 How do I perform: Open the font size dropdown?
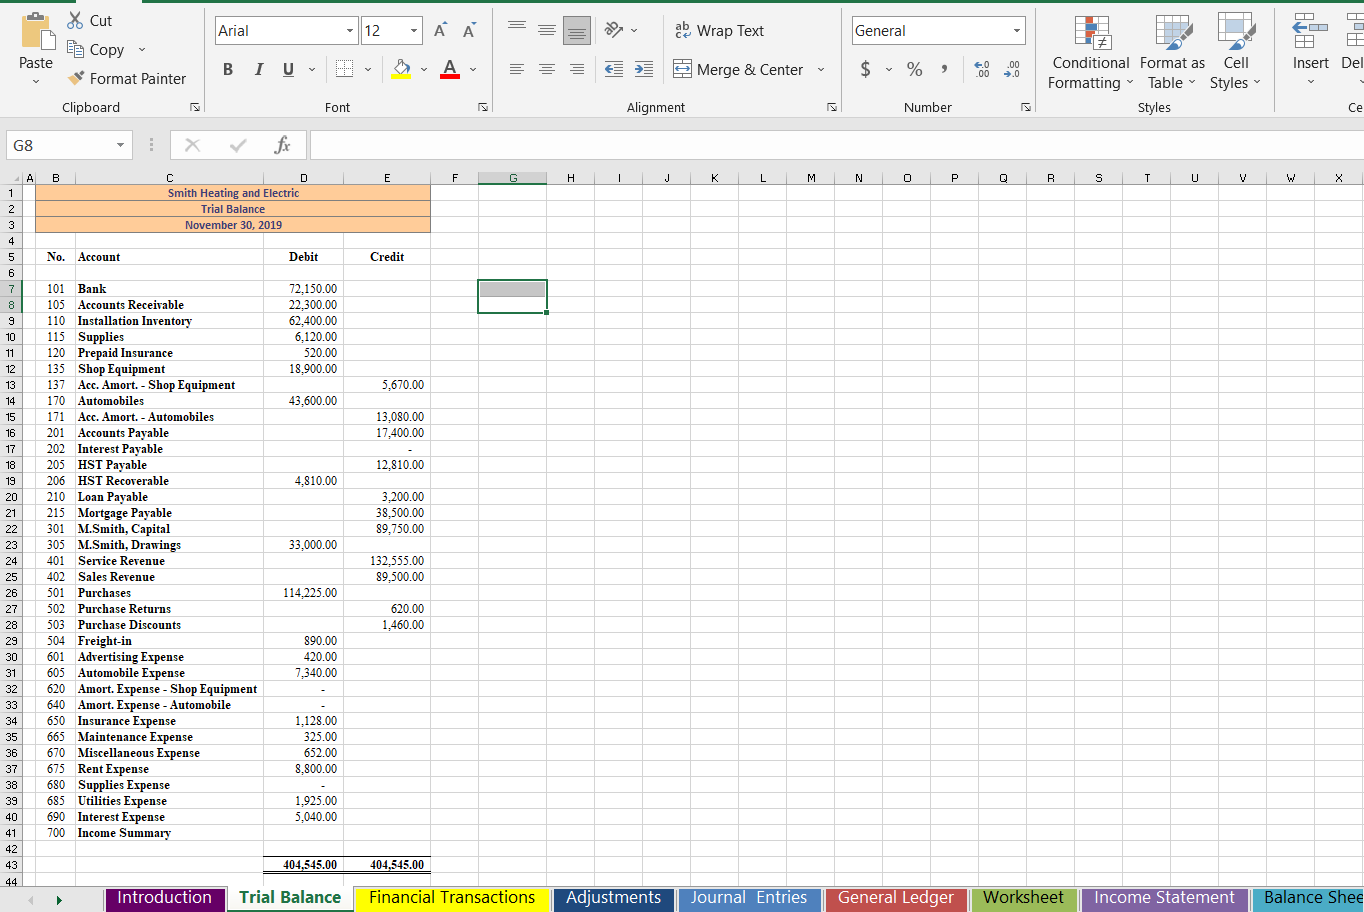tap(414, 31)
